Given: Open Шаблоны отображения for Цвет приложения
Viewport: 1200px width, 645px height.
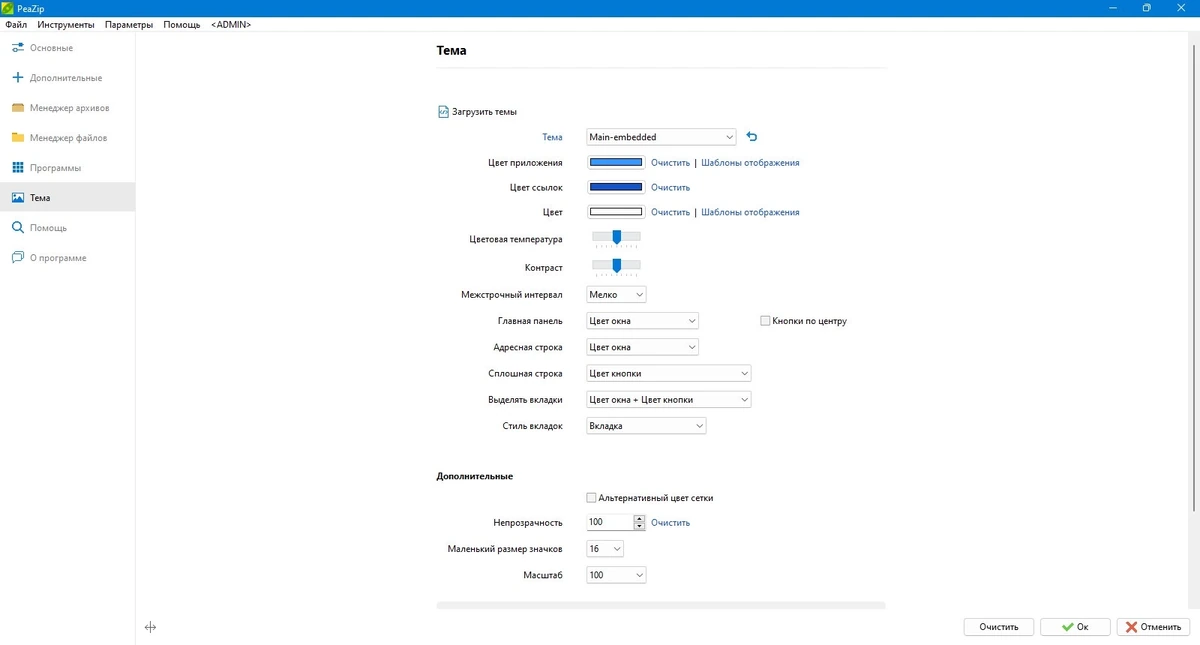Looking at the screenshot, I should [750, 163].
